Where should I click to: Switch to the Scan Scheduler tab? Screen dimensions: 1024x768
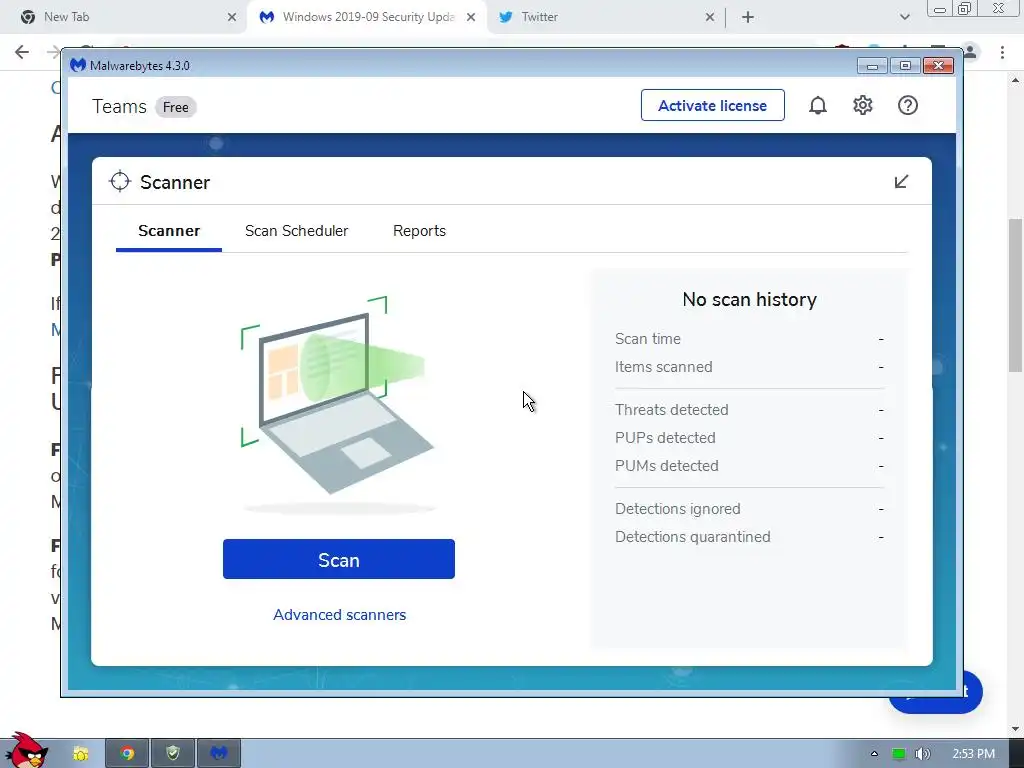click(x=296, y=231)
